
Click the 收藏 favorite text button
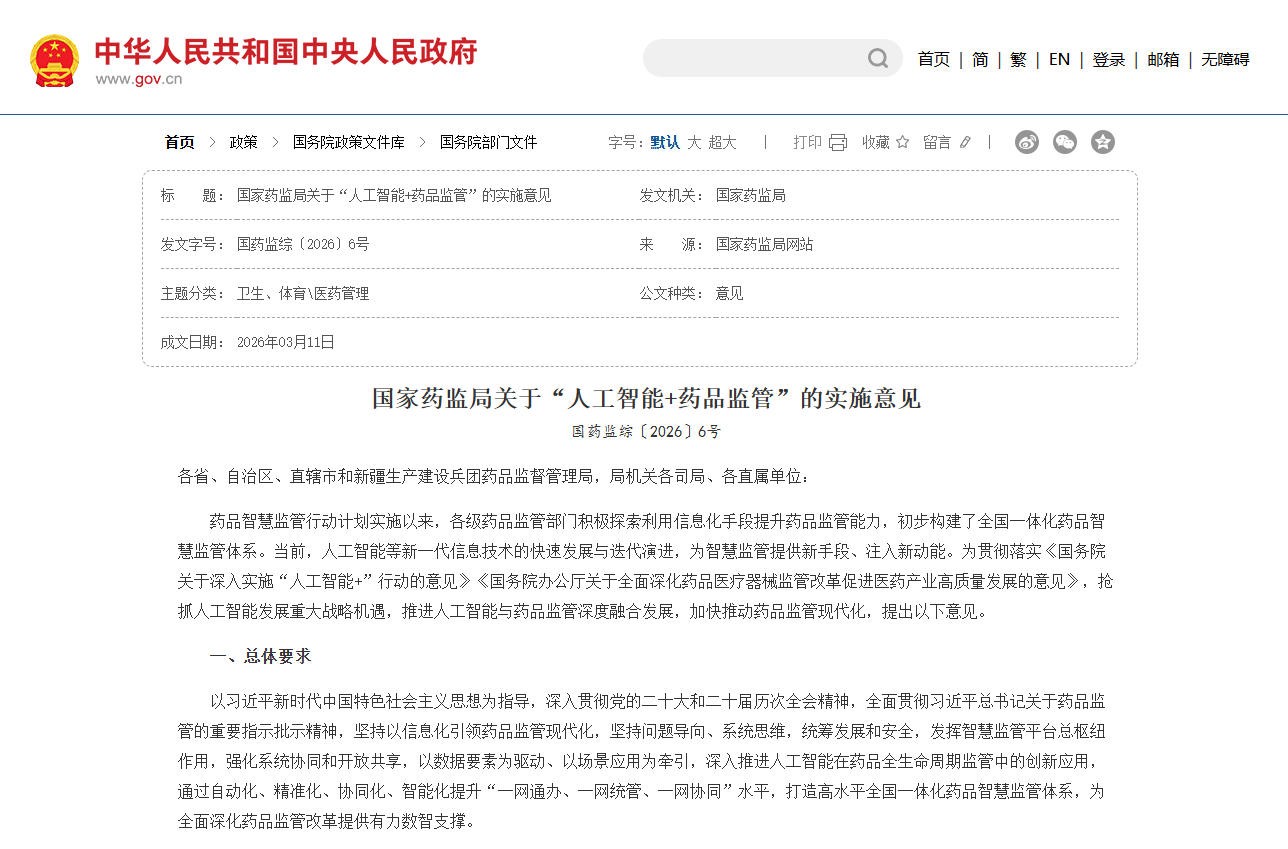[x=876, y=142]
